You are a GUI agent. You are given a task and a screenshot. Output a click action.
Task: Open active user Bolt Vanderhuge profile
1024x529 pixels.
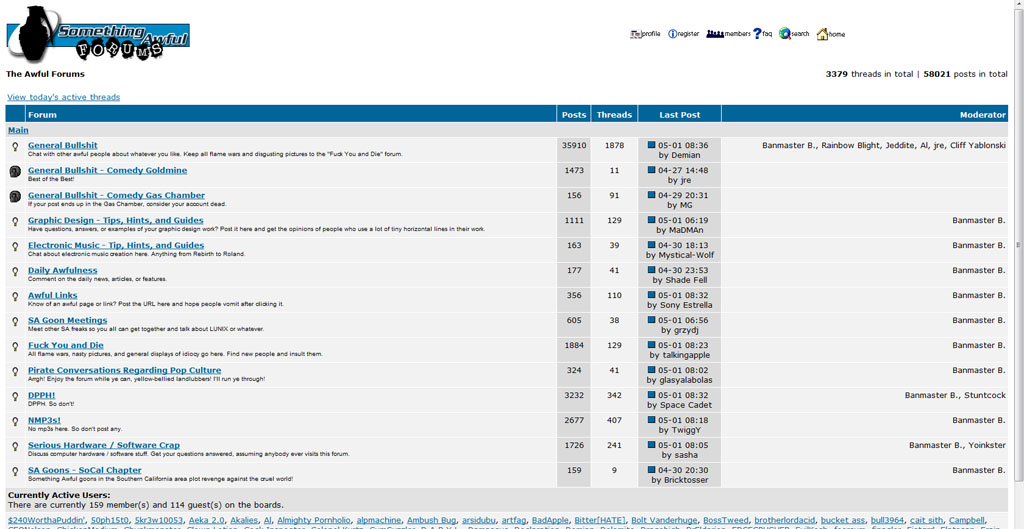pos(664,519)
